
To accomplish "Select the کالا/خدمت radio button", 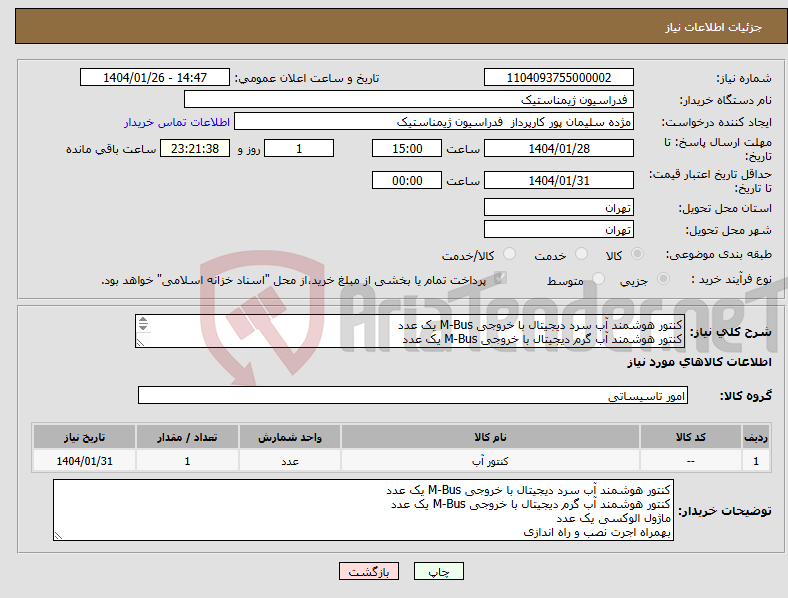I will coord(509,254).
